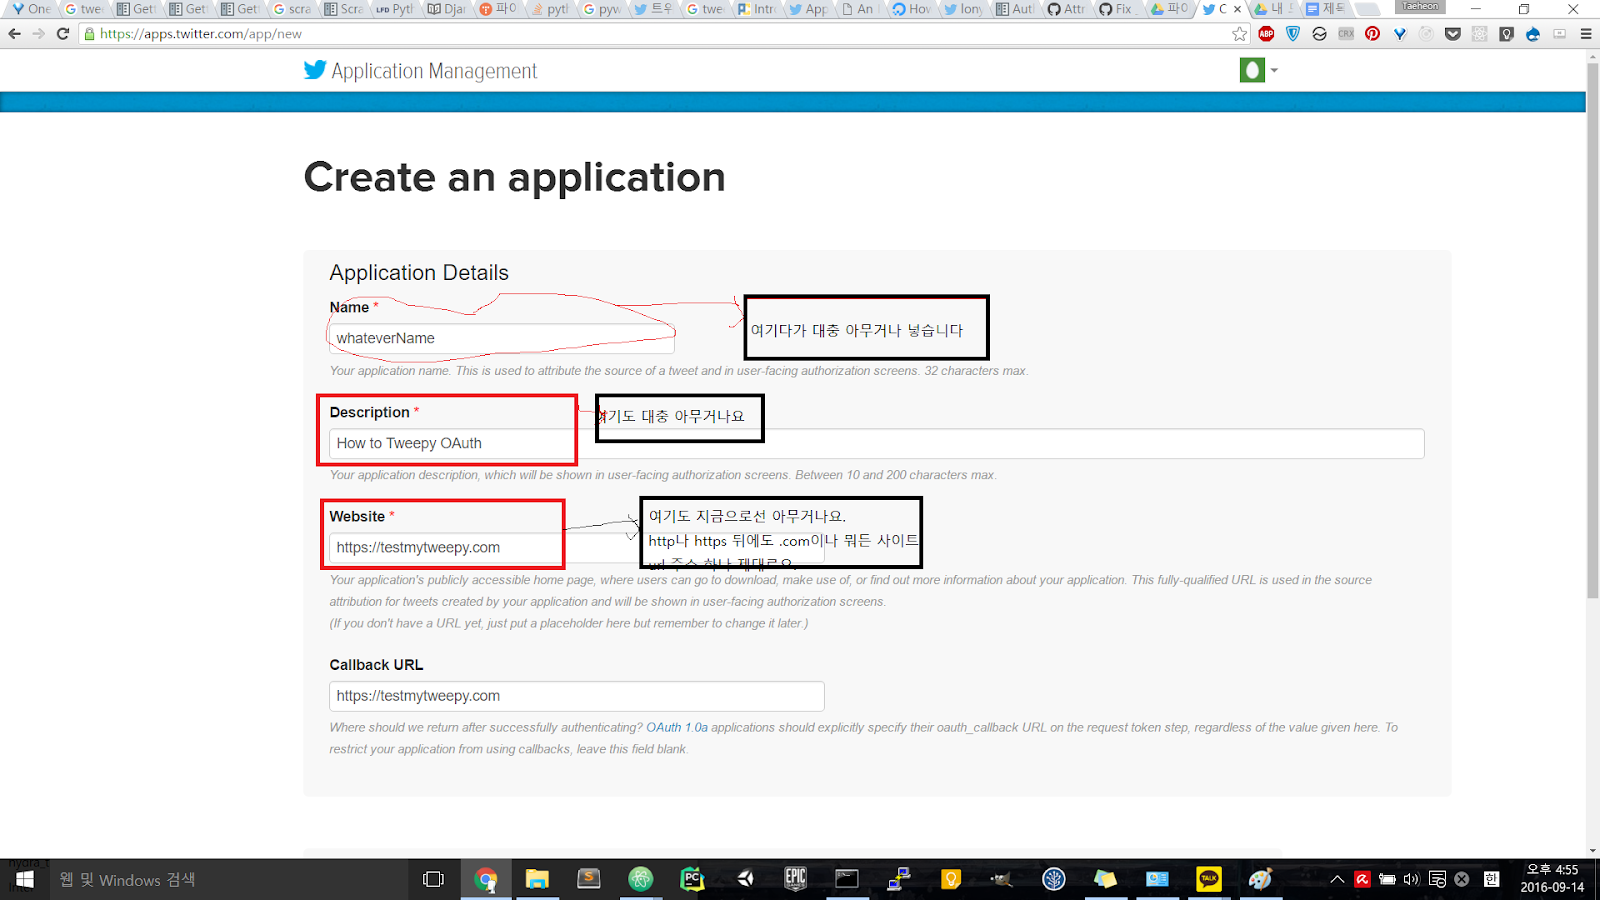Reload the page with the refresh icon
The width and height of the screenshot is (1600, 900).
(63, 33)
